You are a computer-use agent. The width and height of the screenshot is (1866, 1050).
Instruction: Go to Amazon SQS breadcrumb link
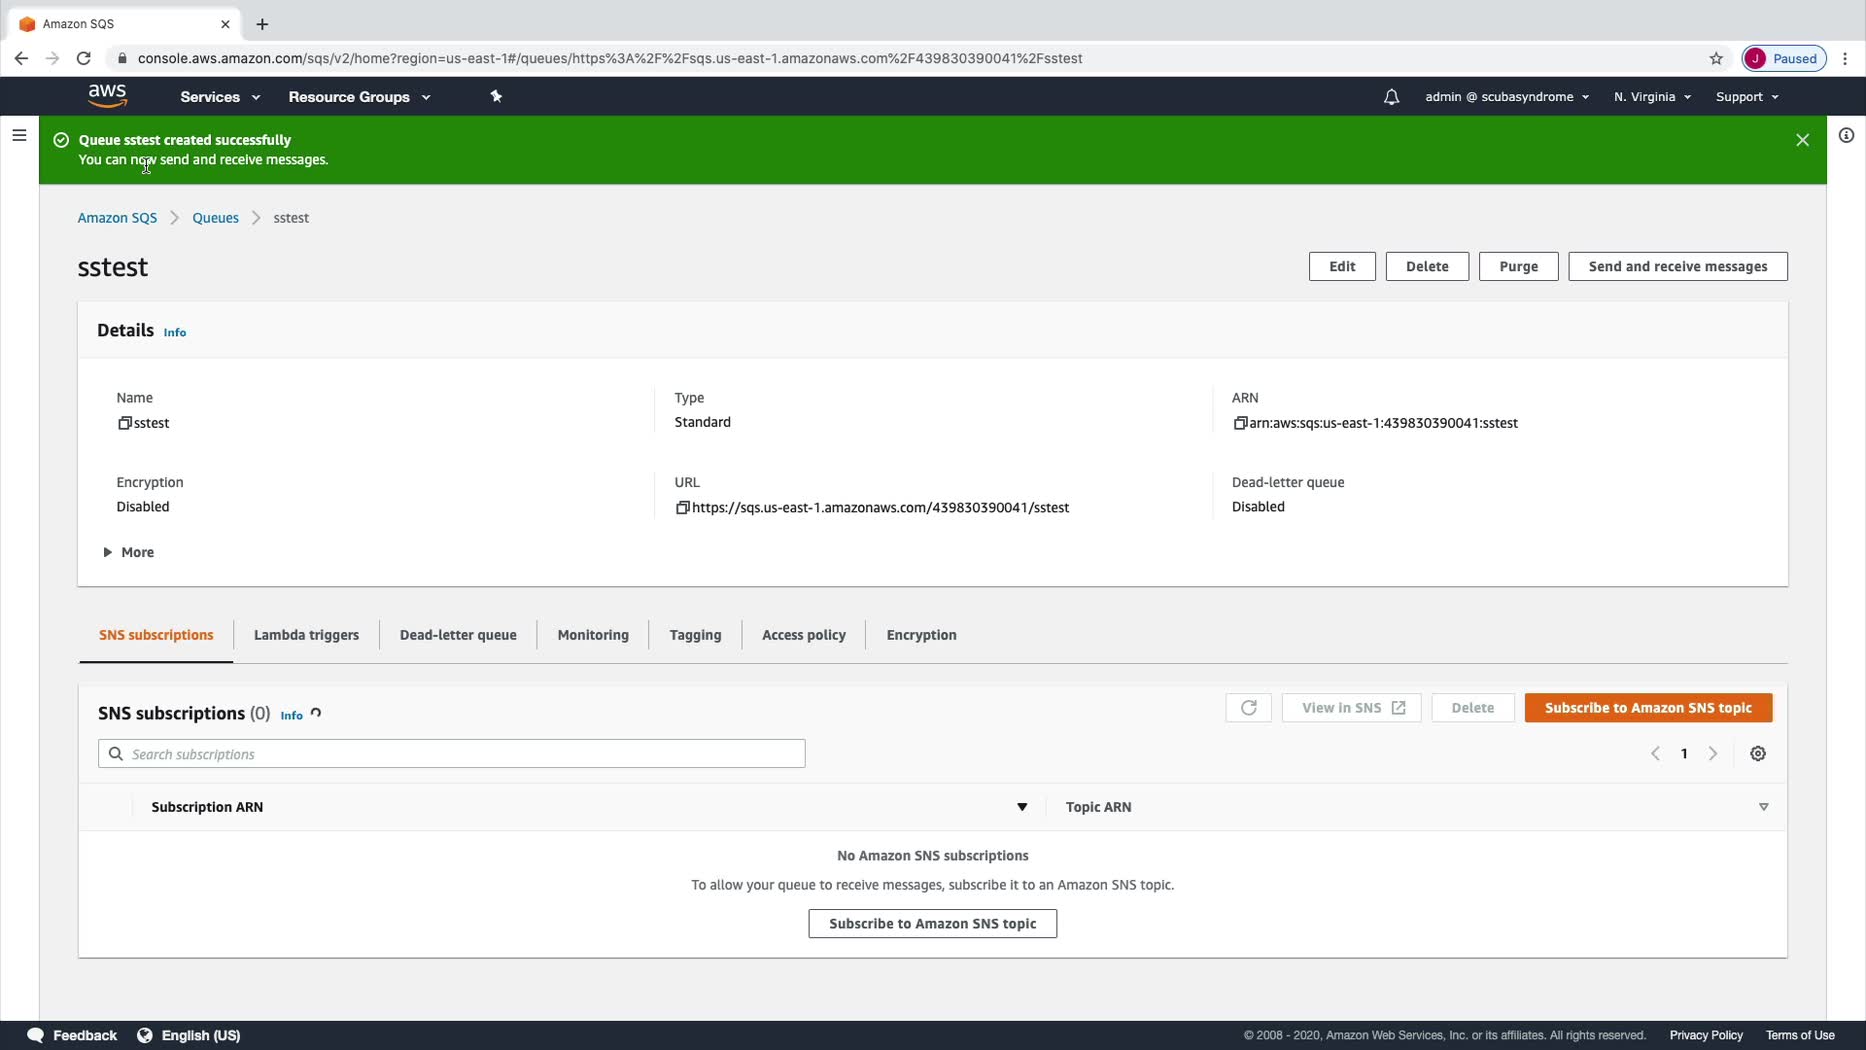[117, 218]
